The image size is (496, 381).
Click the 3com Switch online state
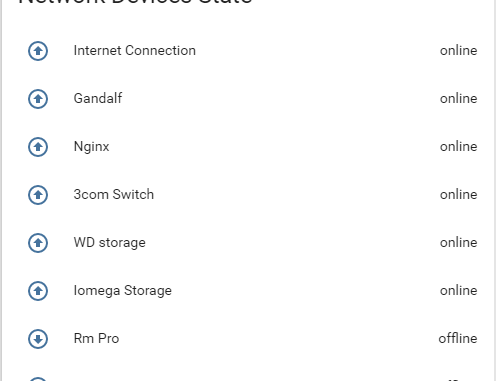pos(458,195)
